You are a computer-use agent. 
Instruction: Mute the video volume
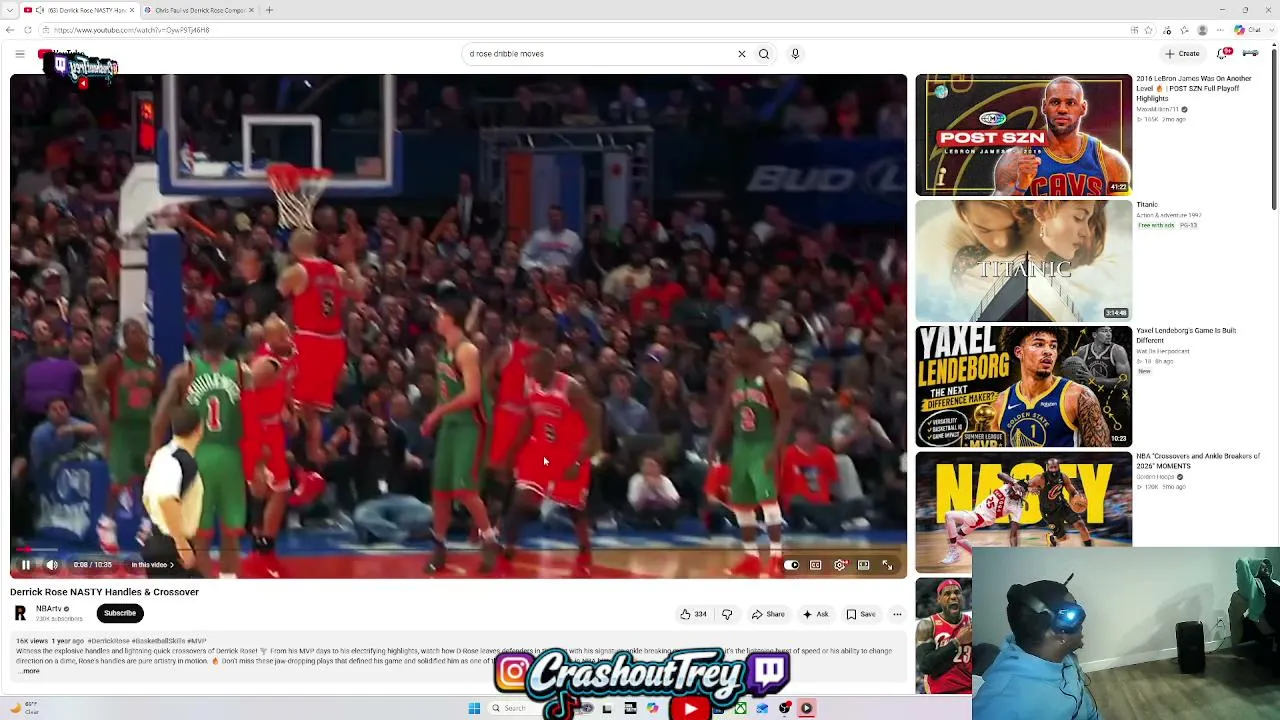point(52,565)
